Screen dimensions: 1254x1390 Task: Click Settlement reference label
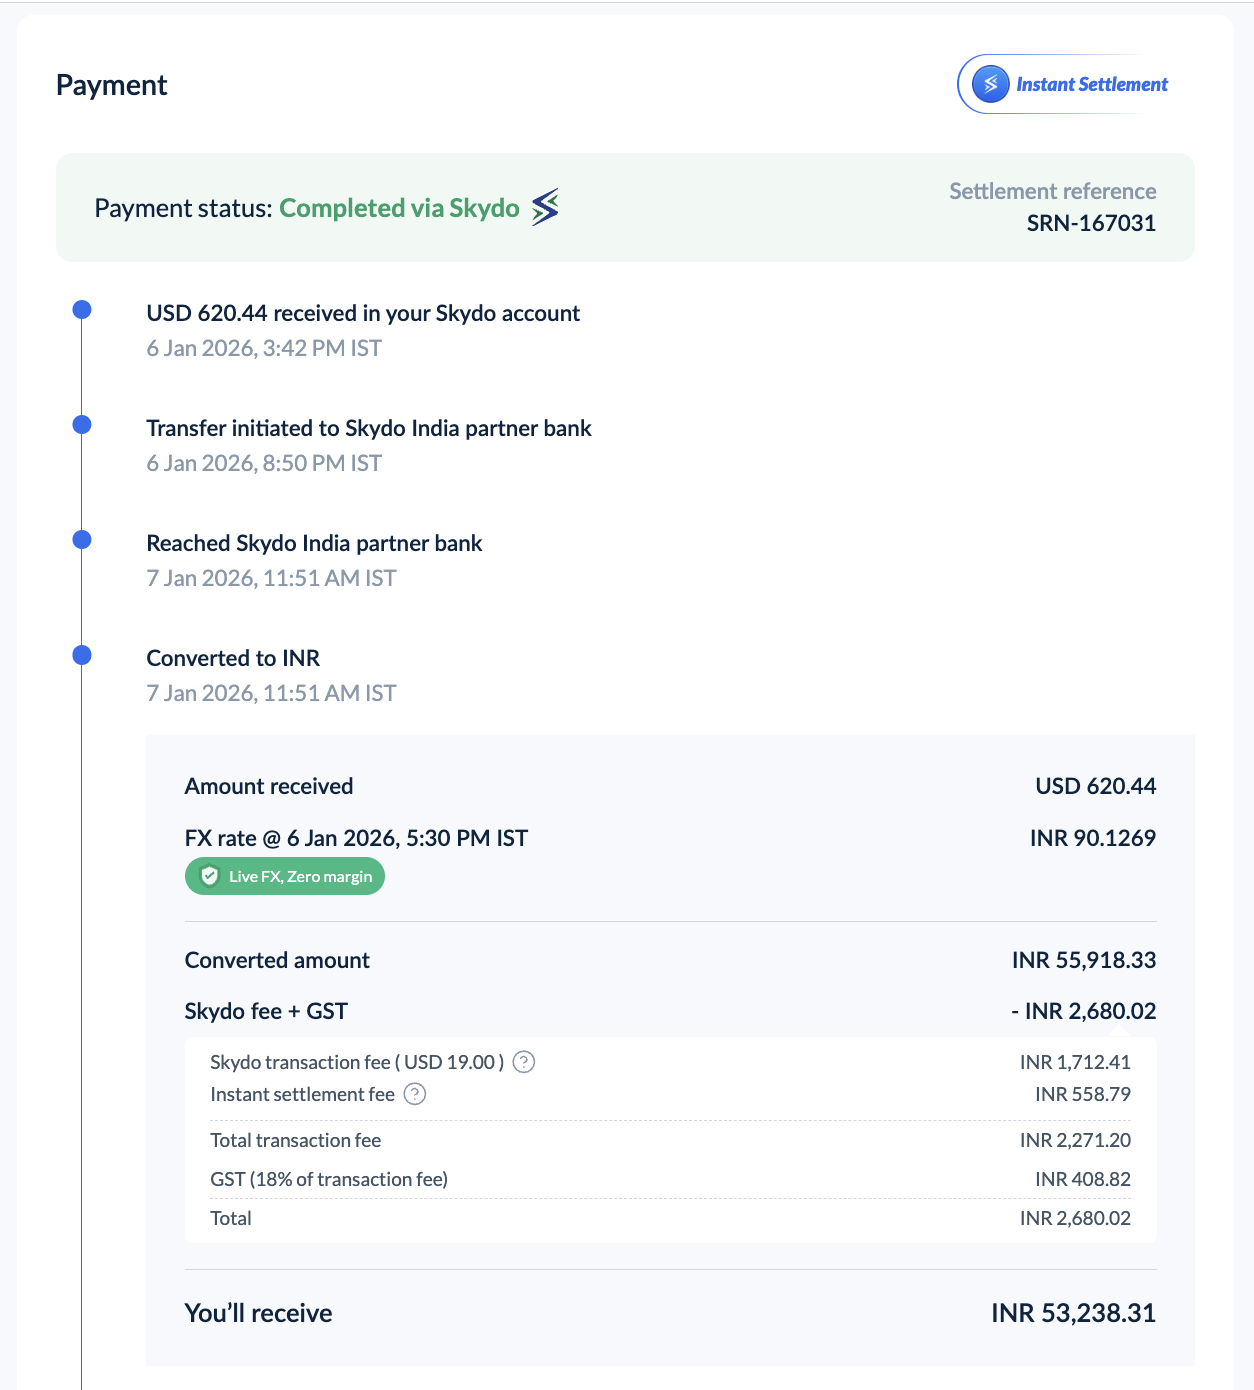coord(1053,191)
